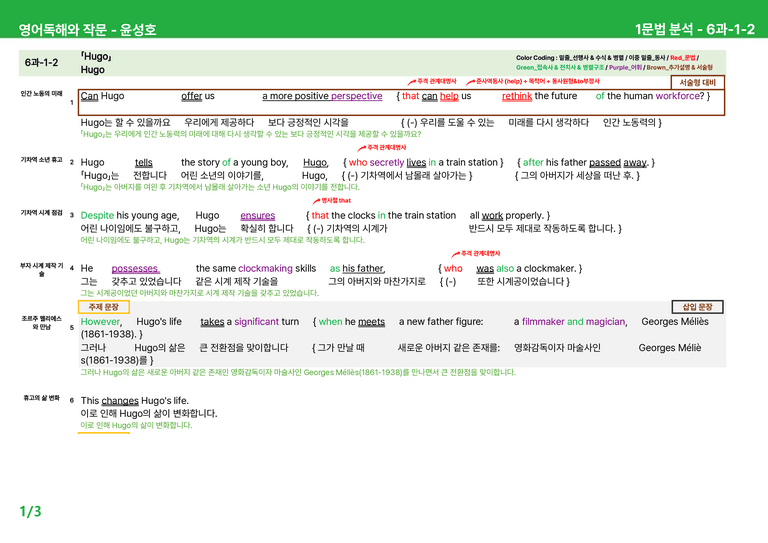Click the sidebar label 기차역 소년 휴고
Screen dimensions: 768x543
pos(41,160)
